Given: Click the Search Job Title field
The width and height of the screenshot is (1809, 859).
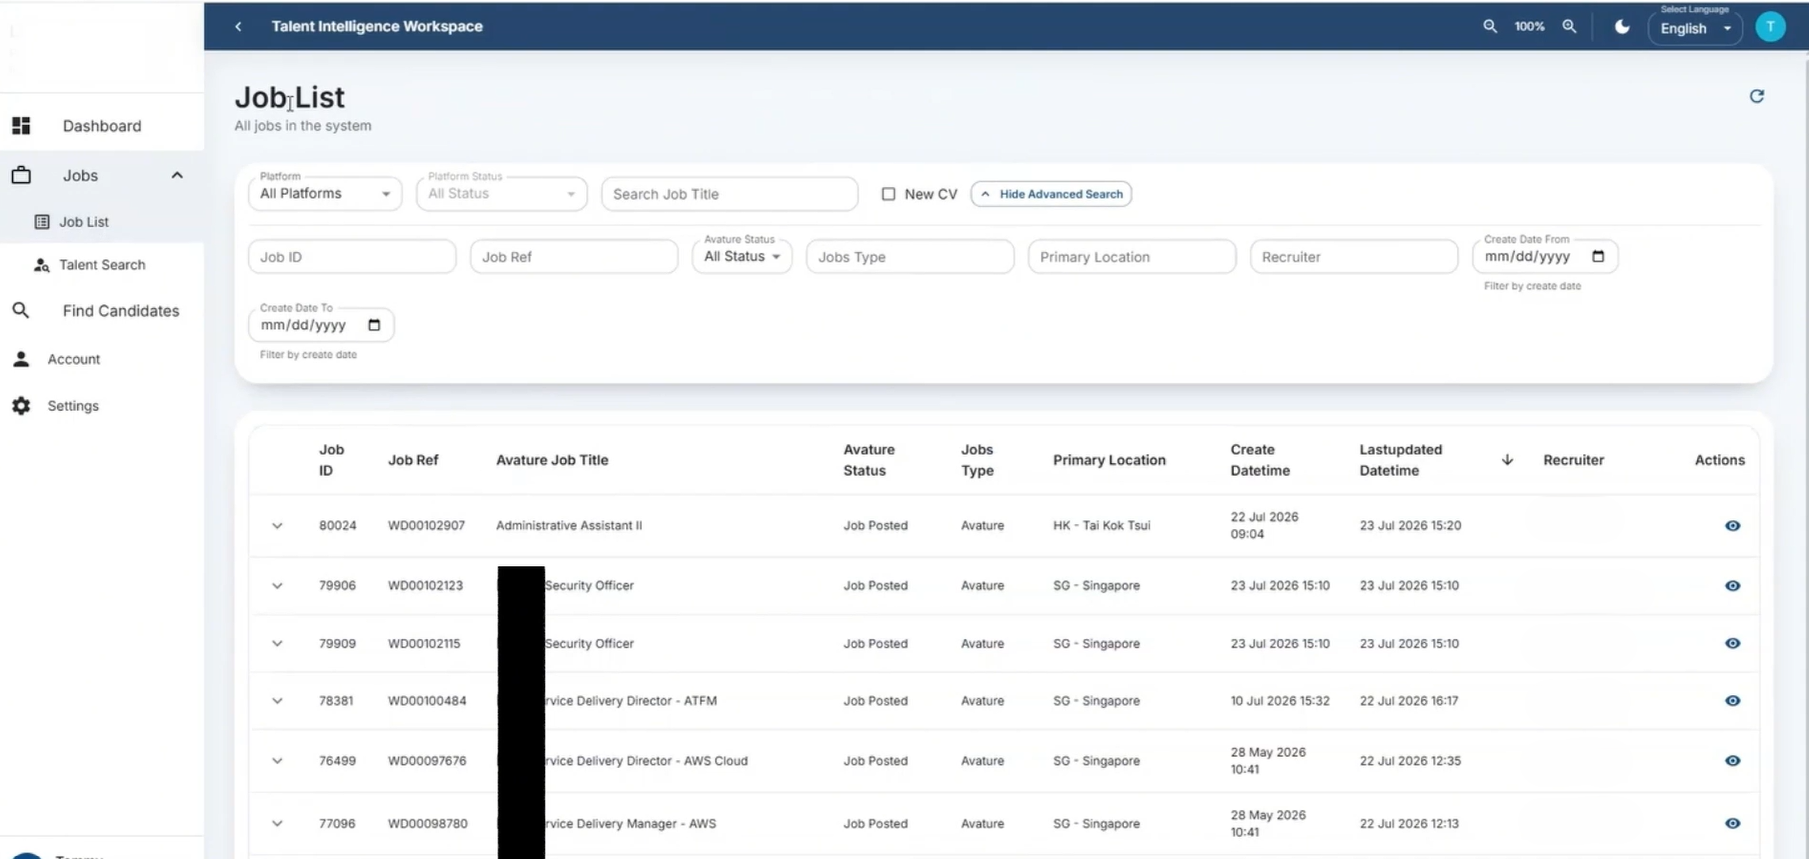Looking at the screenshot, I should 729,194.
